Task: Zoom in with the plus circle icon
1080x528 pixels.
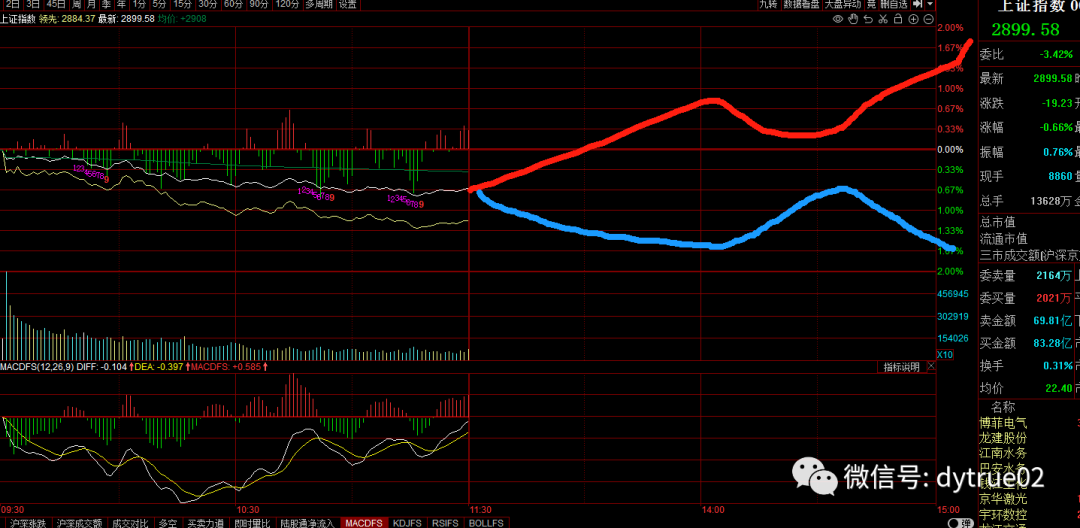Action: [x=913, y=19]
